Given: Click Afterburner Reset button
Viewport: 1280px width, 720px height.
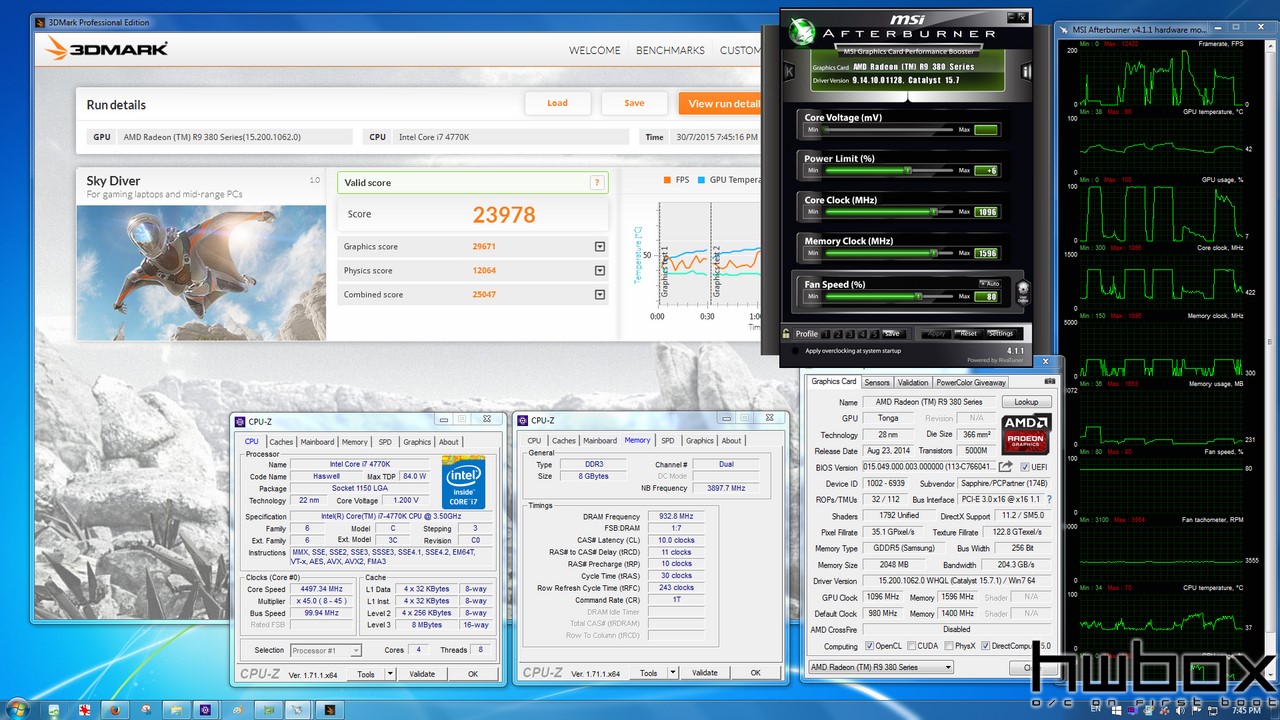Looking at the screenshot, I should pos(967,334).
